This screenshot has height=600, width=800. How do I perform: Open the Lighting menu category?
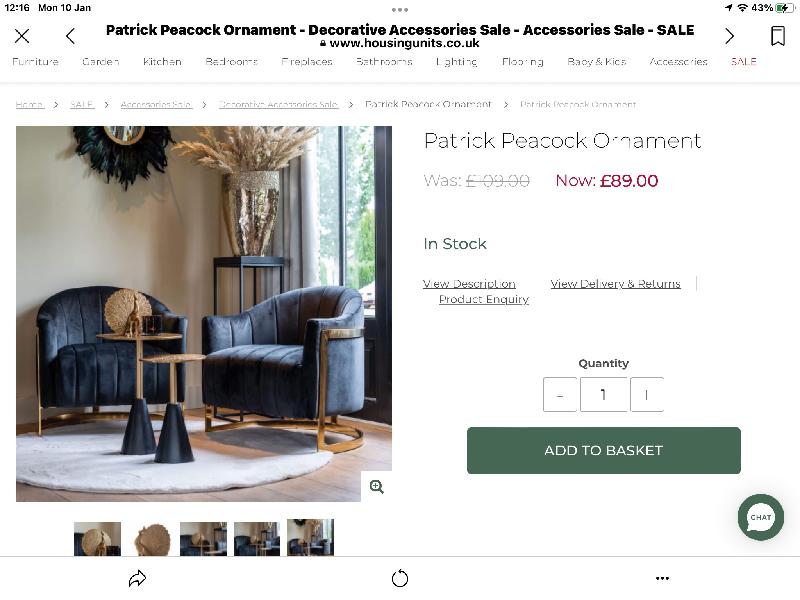(457, 62)
